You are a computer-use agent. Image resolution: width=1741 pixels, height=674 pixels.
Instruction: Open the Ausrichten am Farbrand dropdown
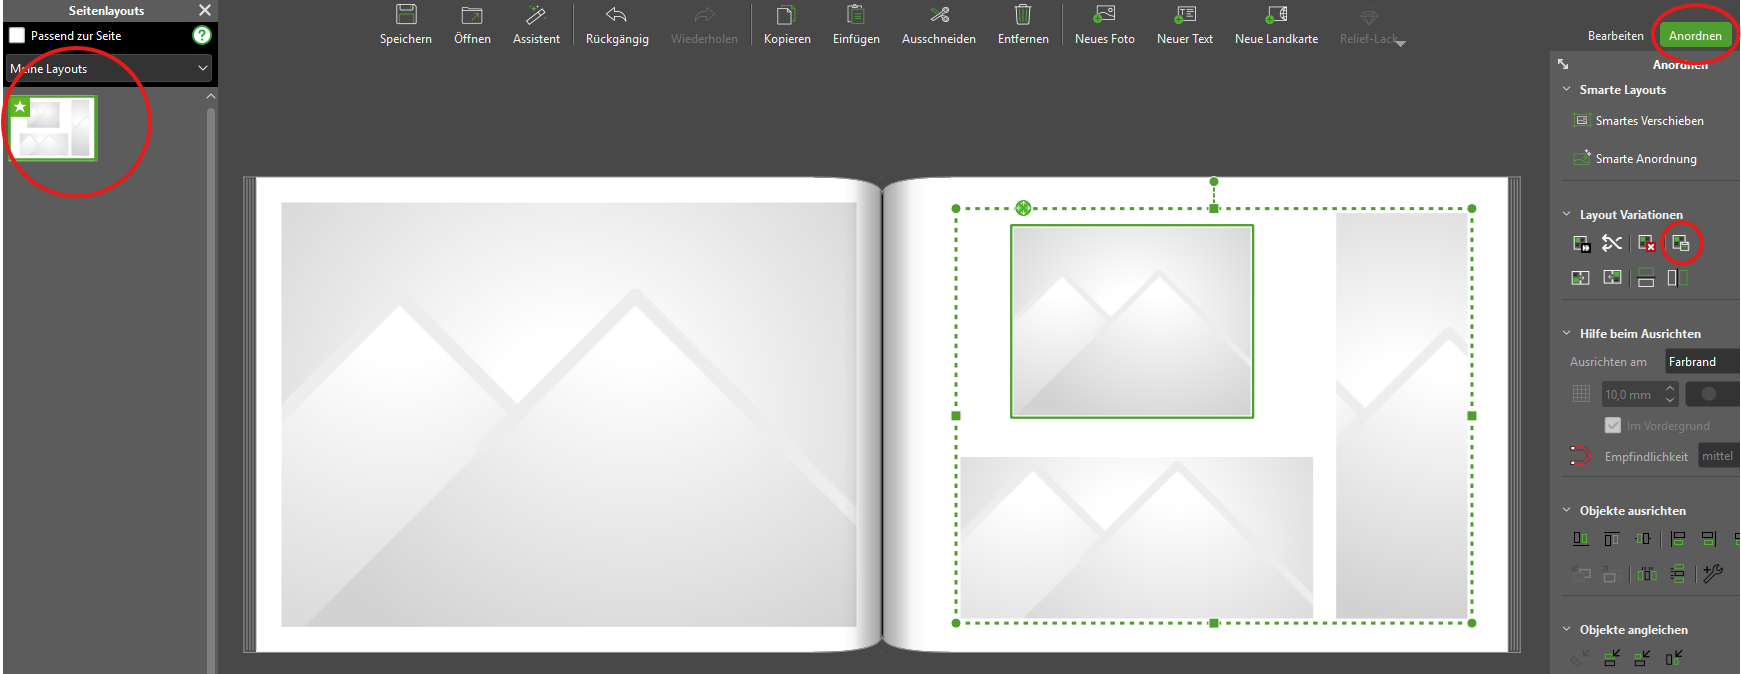(1702, 362)
